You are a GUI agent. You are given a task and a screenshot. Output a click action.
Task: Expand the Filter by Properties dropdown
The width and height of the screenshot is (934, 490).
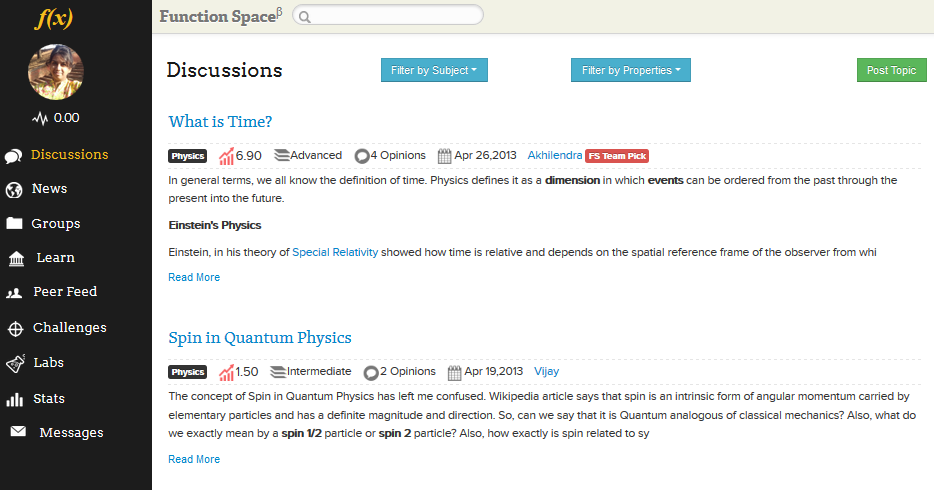pyautogui.click(x=631, y=70)
